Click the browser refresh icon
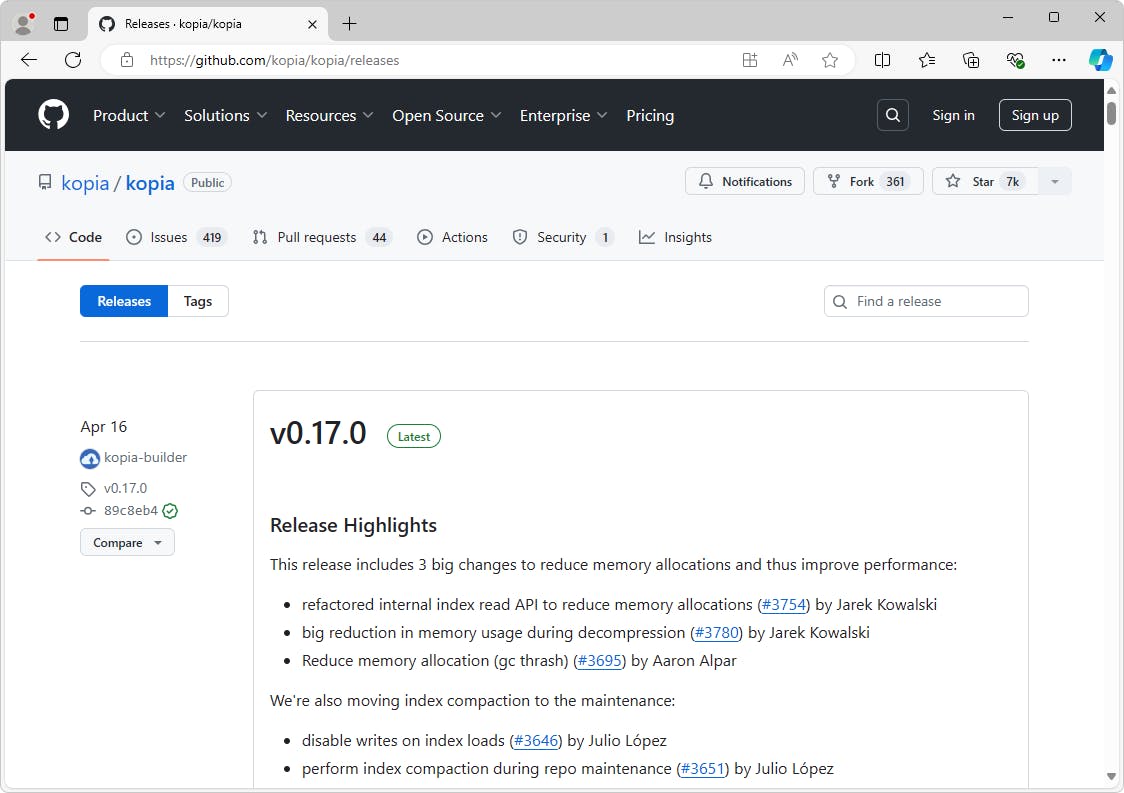The width and height of the screenshot is (1124, 793). 73,60
